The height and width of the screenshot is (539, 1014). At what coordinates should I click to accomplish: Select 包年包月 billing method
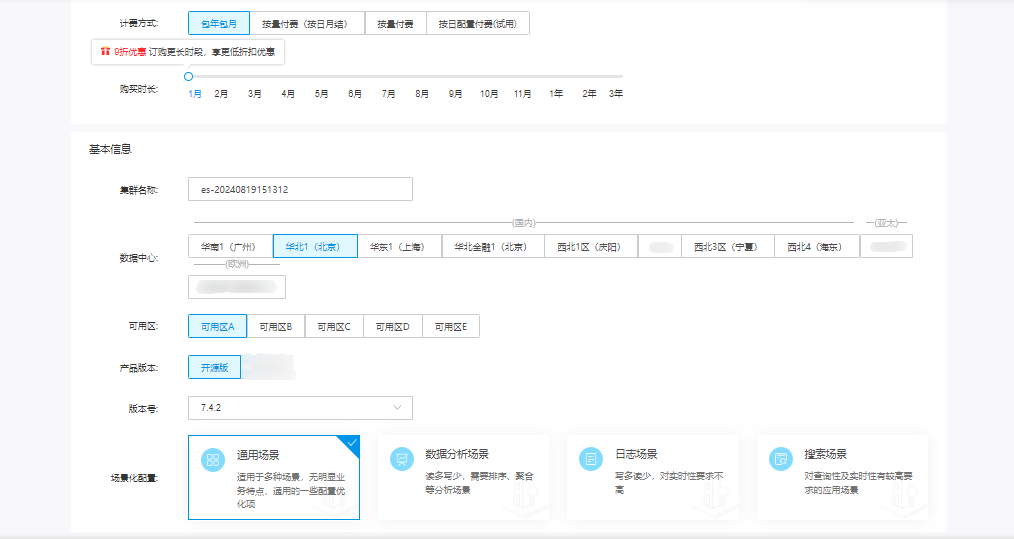pyautogui.click(x=218, y=23)
